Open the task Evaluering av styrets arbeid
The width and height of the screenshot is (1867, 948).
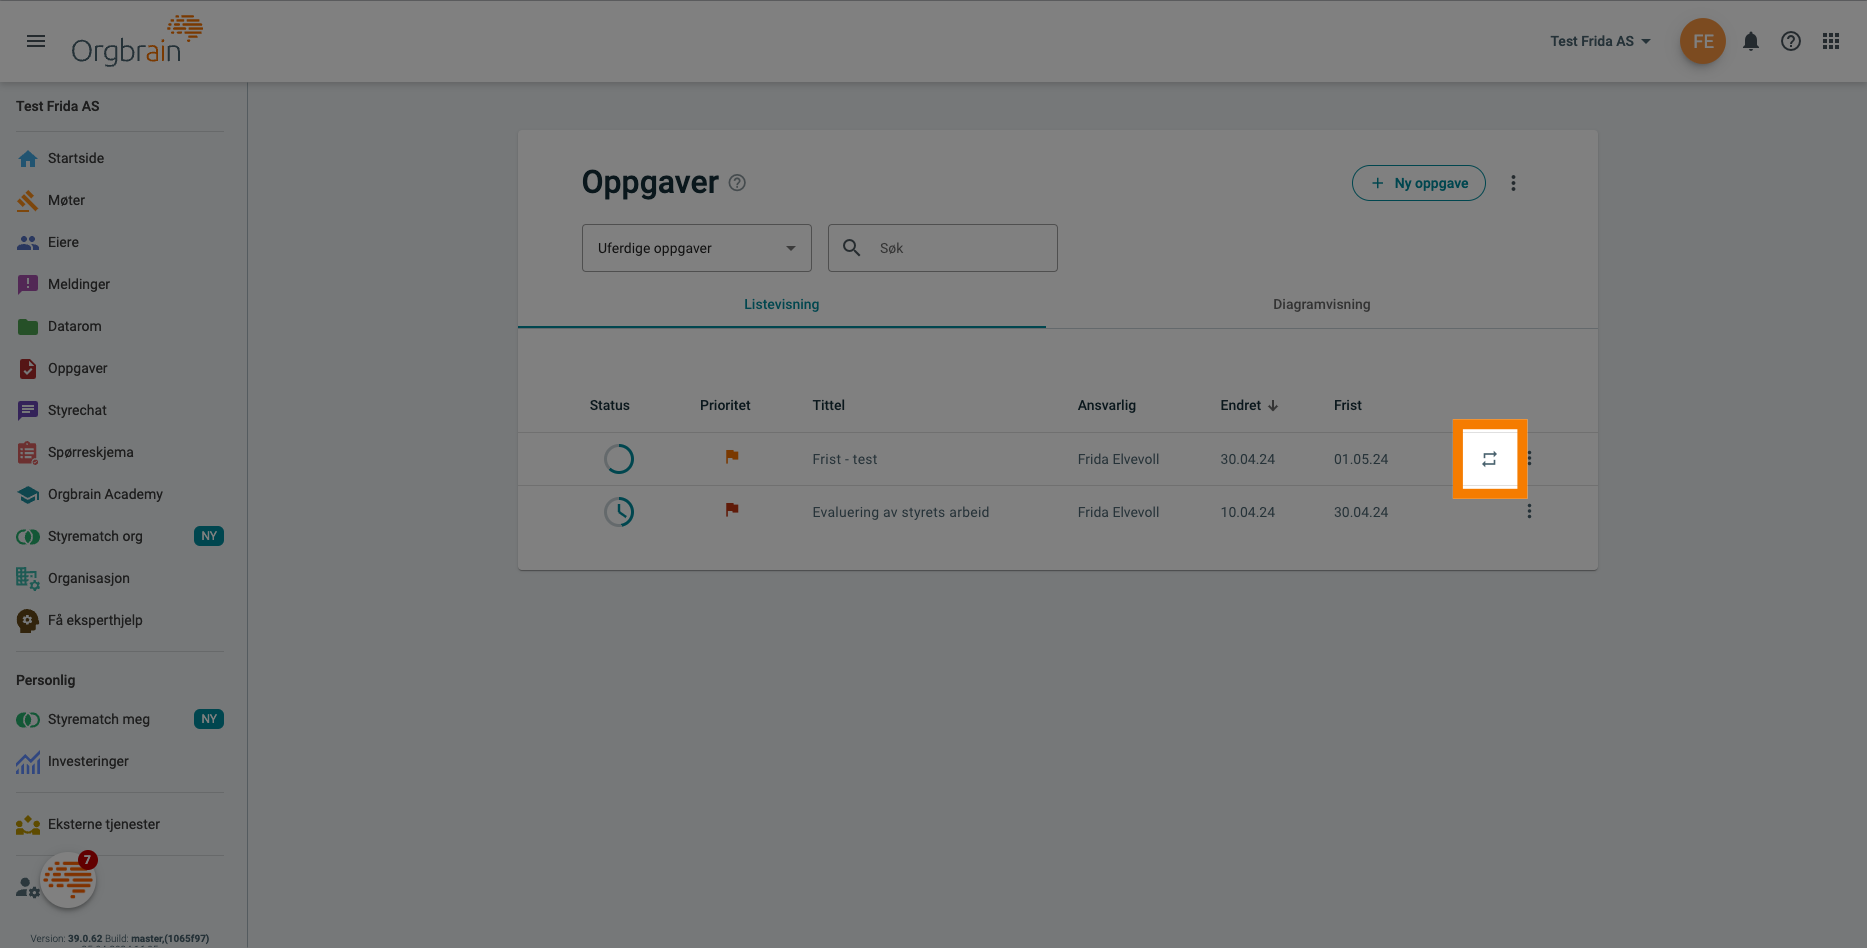click(x=900, y=512)
